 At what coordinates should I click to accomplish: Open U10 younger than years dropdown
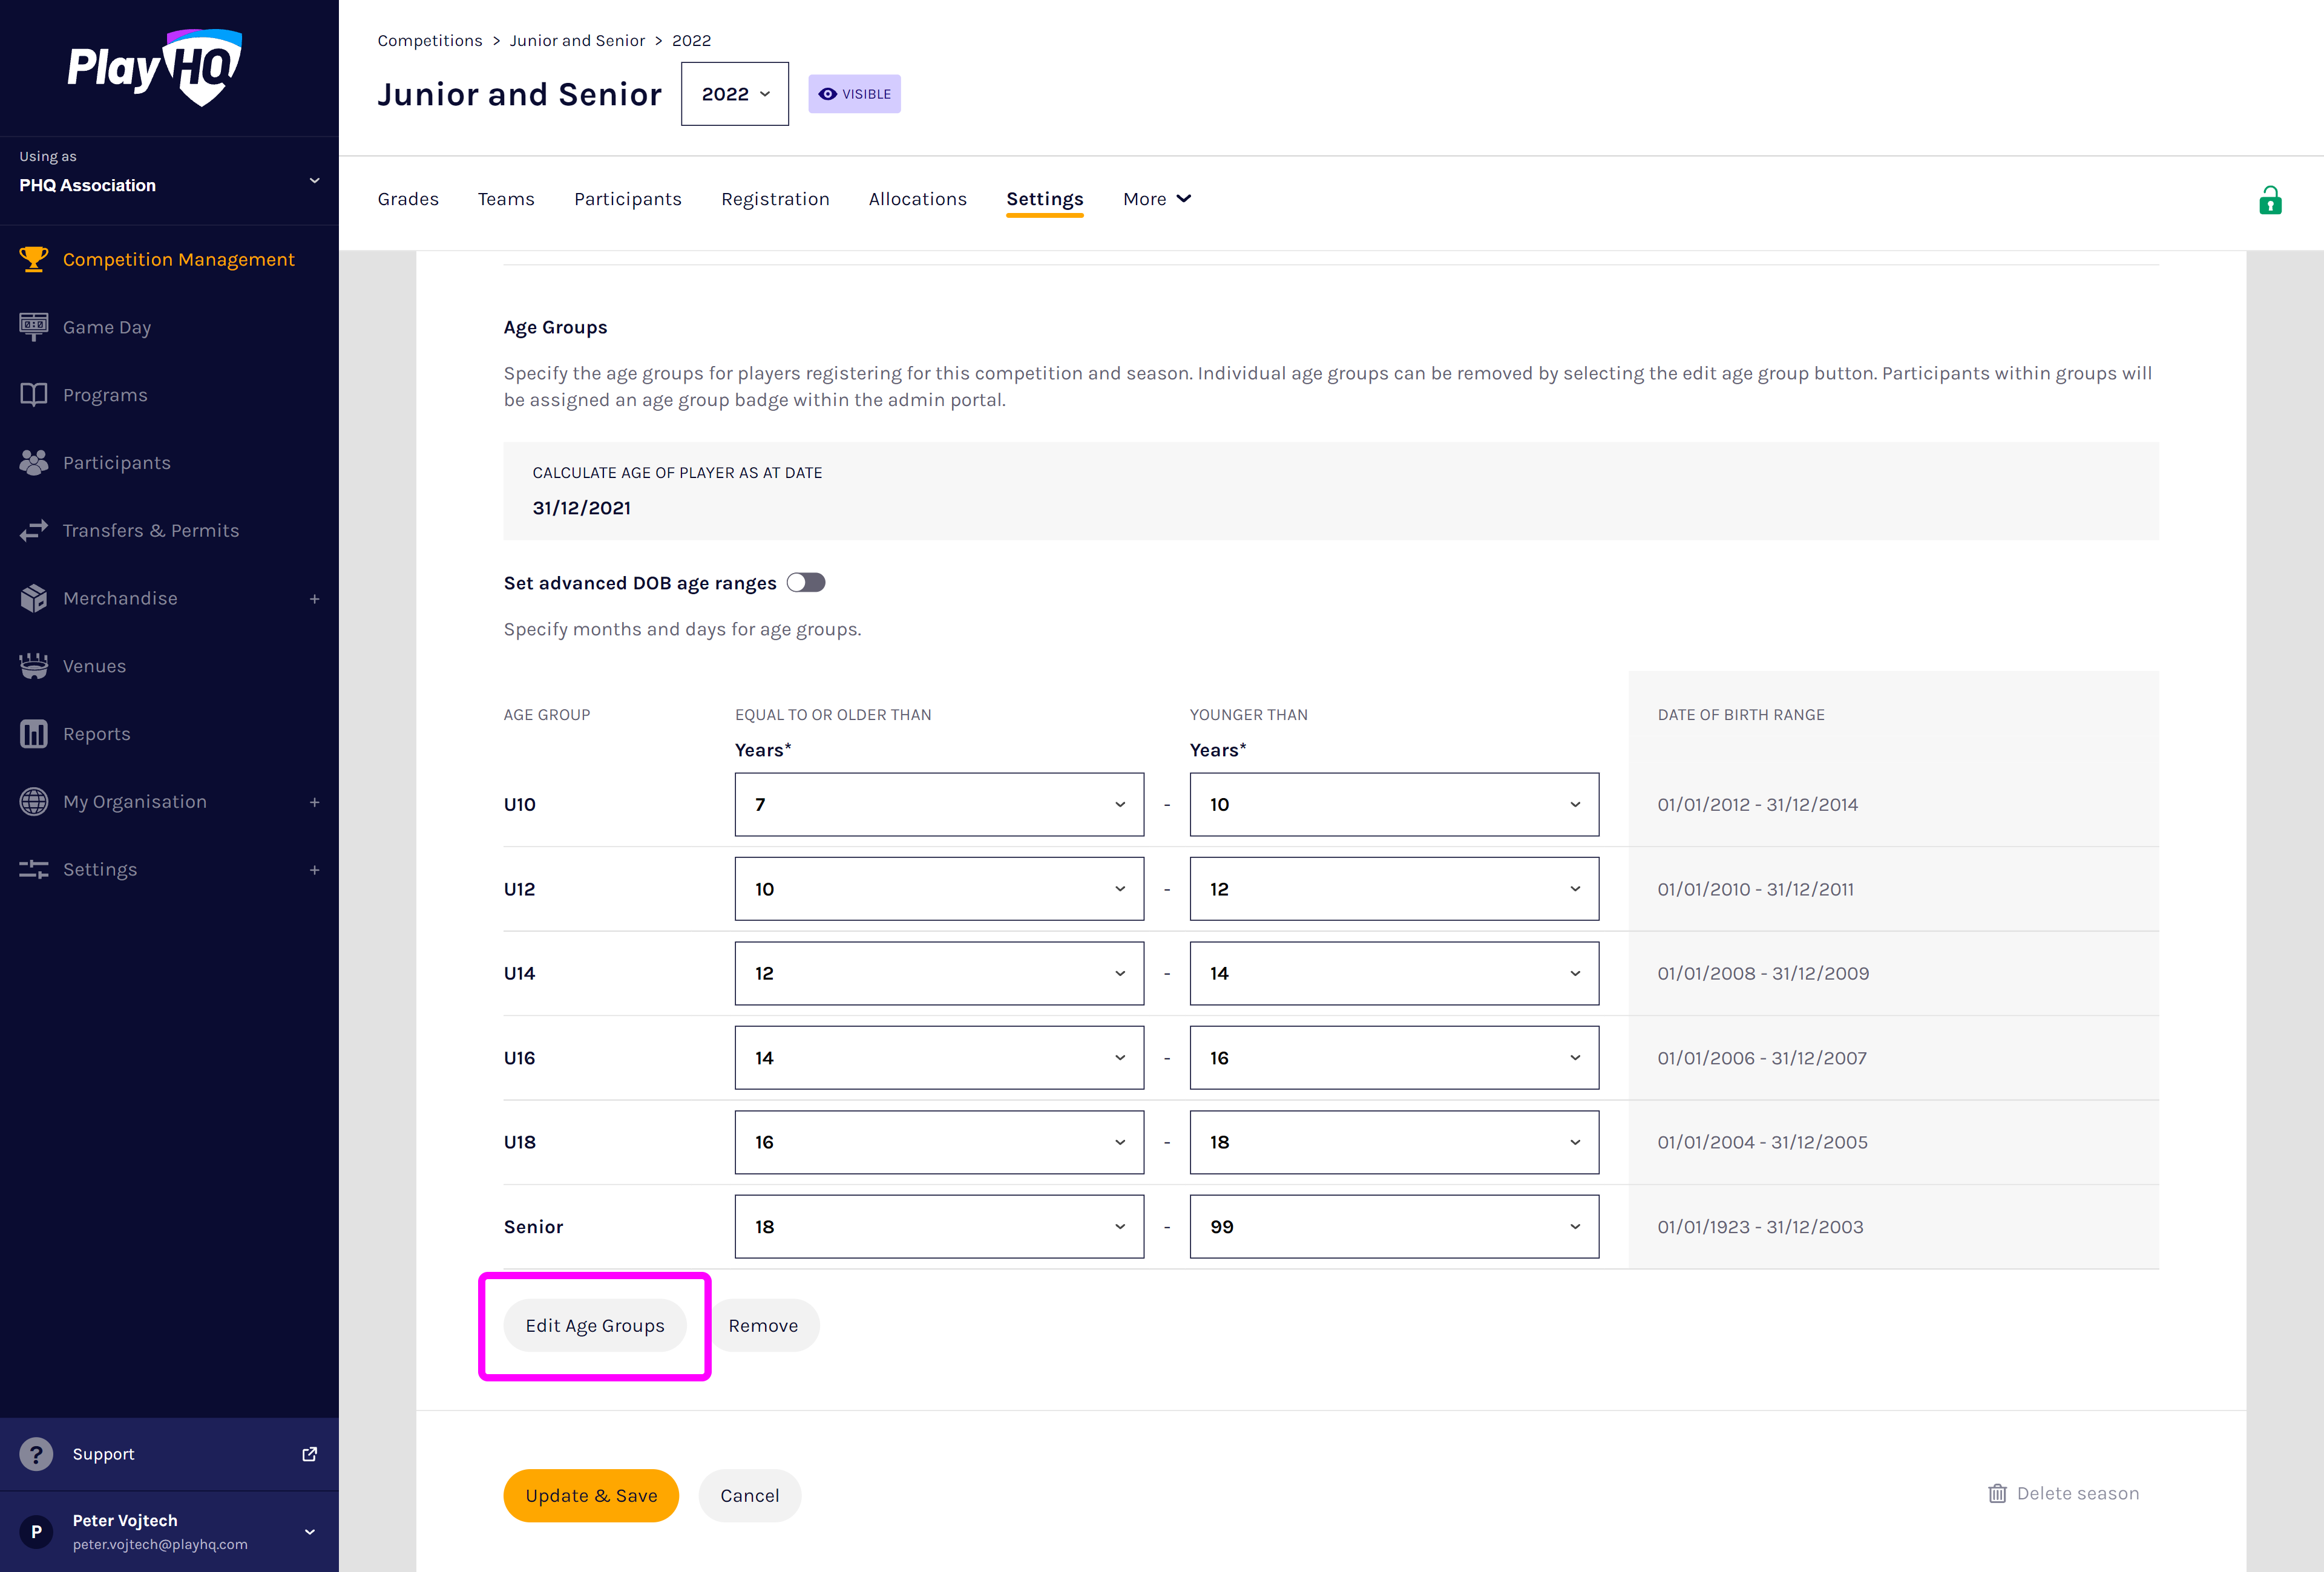(1393, 804)
